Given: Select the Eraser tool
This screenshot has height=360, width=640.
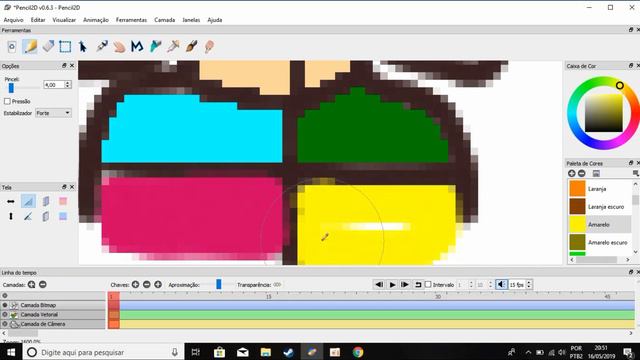Looking at the screenshot, I should pyautogui.click(x=48, y=47).
